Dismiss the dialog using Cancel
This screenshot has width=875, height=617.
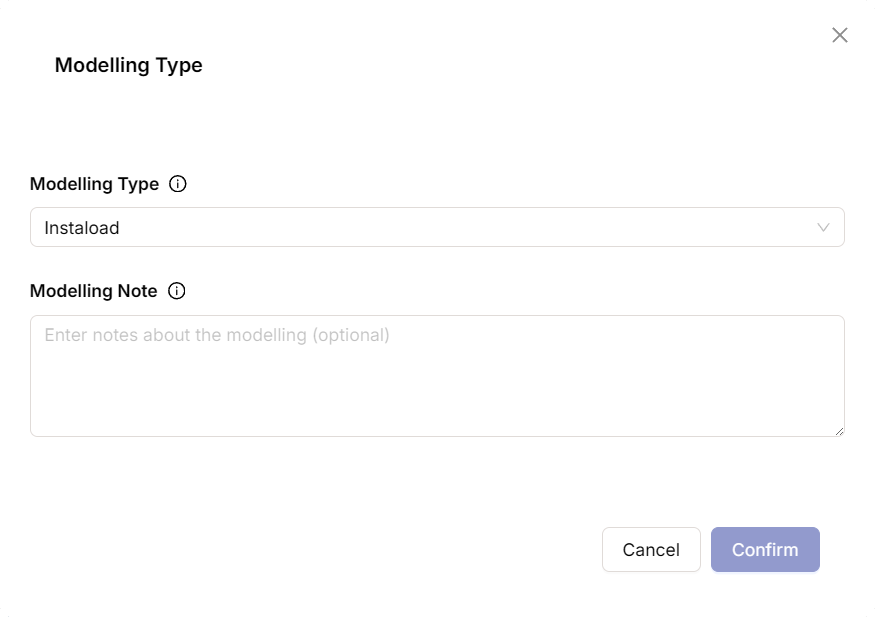point(651,550)
